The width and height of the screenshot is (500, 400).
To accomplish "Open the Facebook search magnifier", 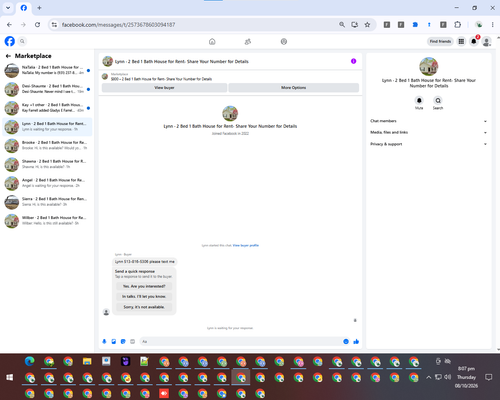I will (x=22, y=41).
